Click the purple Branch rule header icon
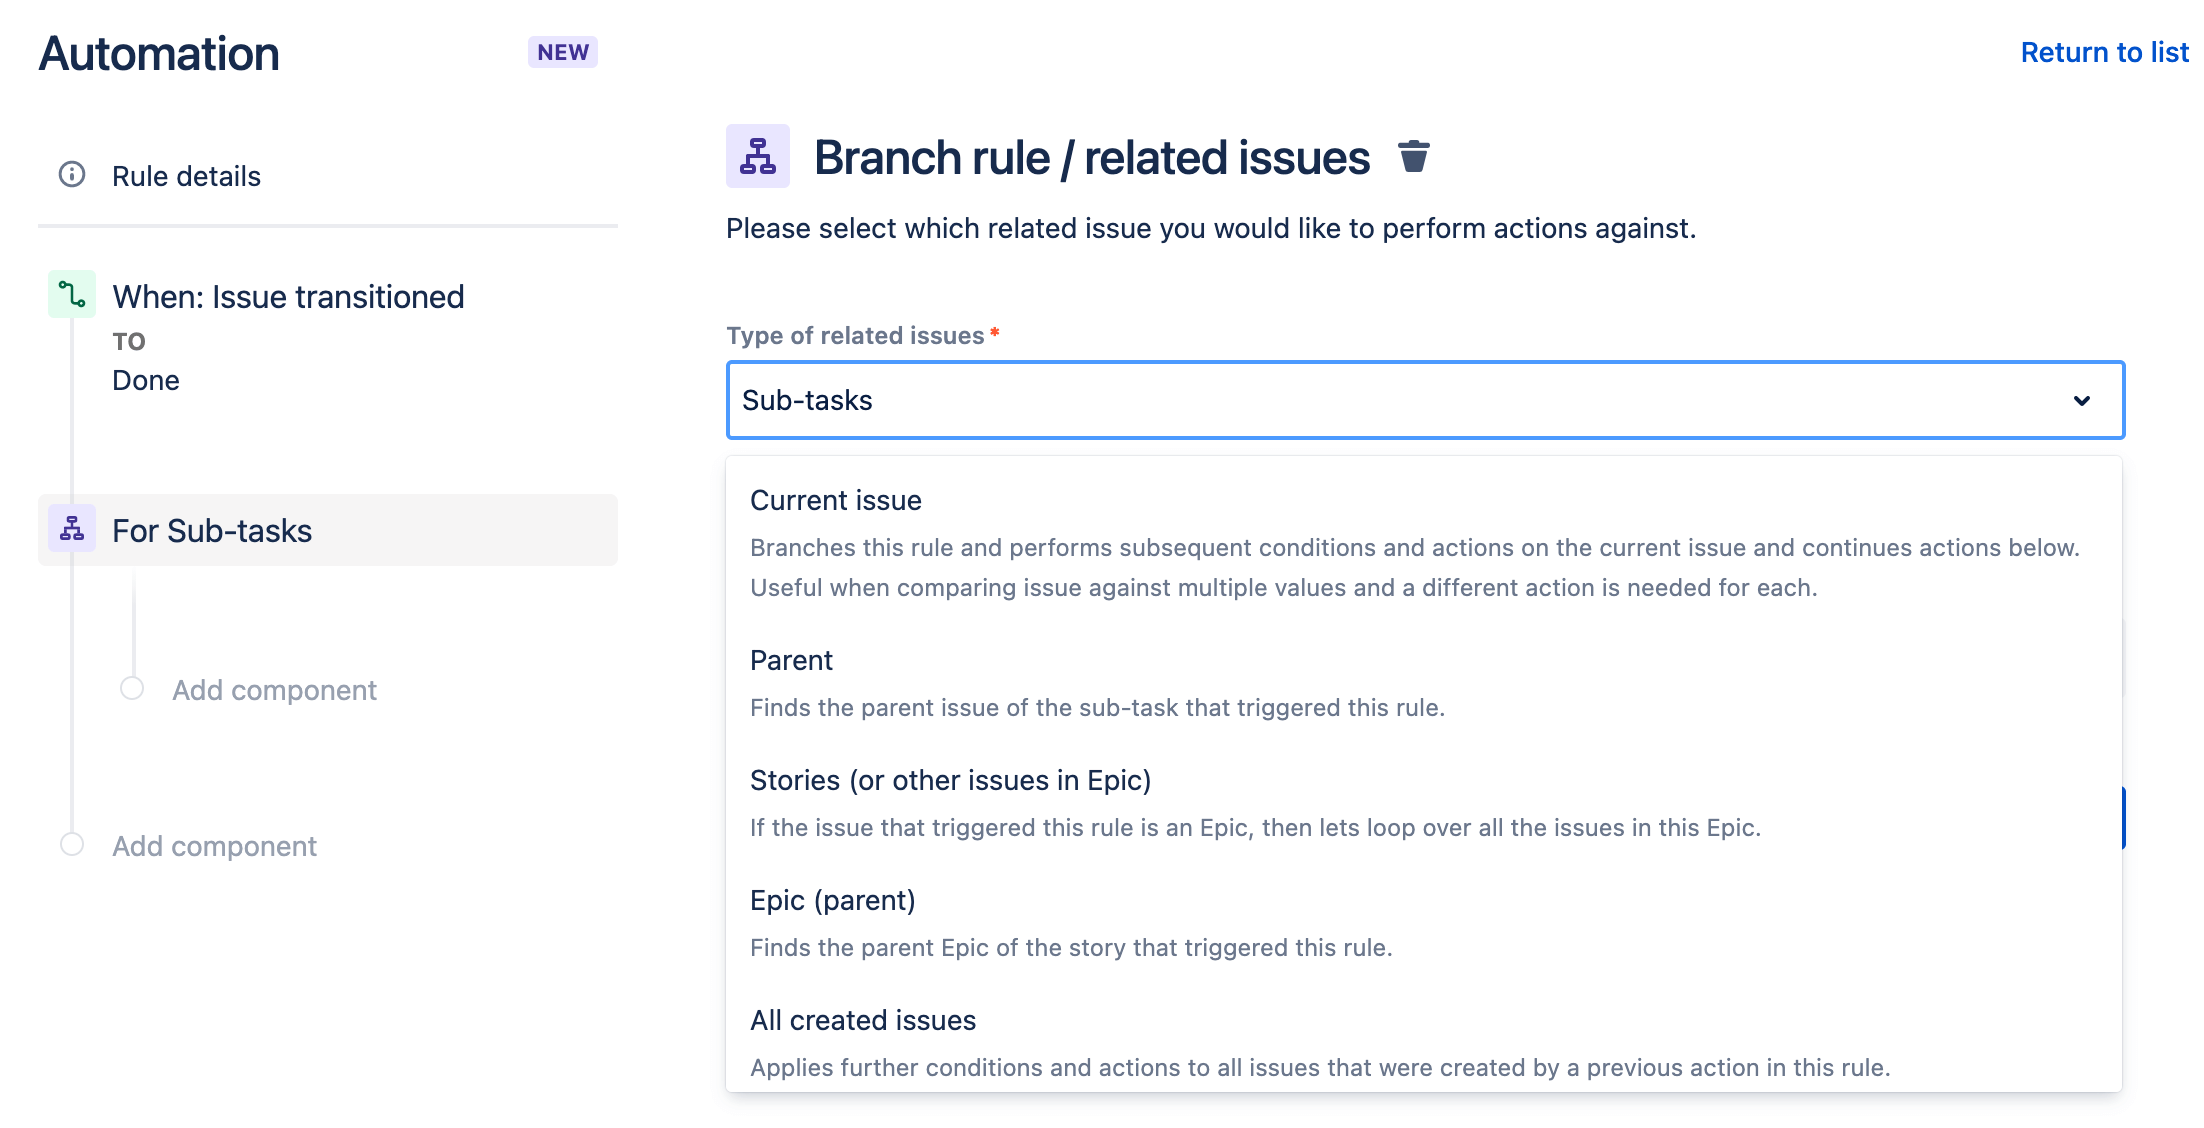The image size is (2204, 1128). pos(758,156)
